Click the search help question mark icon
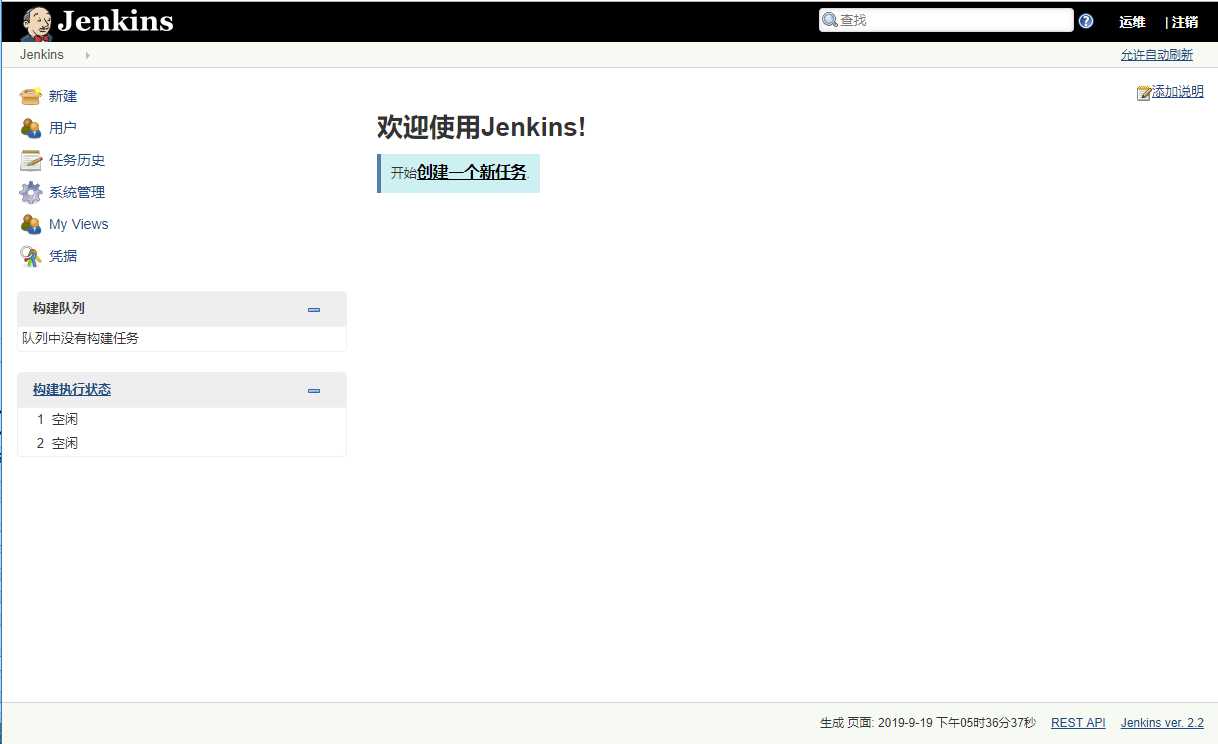1218x744 pixels. [x=1086, y=21]
